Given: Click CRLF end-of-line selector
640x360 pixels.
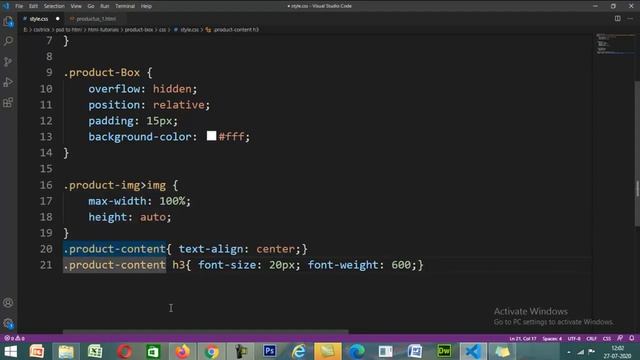Looking at the screenshot, I should pos(591,338).
